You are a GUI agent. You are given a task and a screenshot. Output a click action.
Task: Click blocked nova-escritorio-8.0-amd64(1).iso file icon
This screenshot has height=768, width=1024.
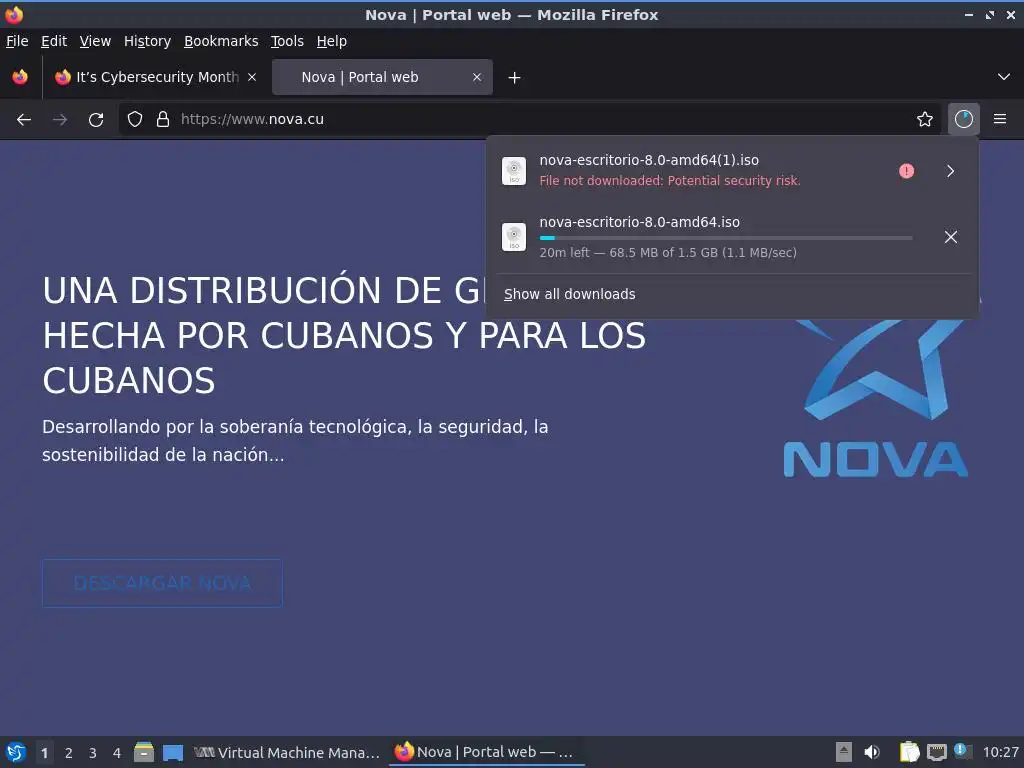(x=514, y=171)
